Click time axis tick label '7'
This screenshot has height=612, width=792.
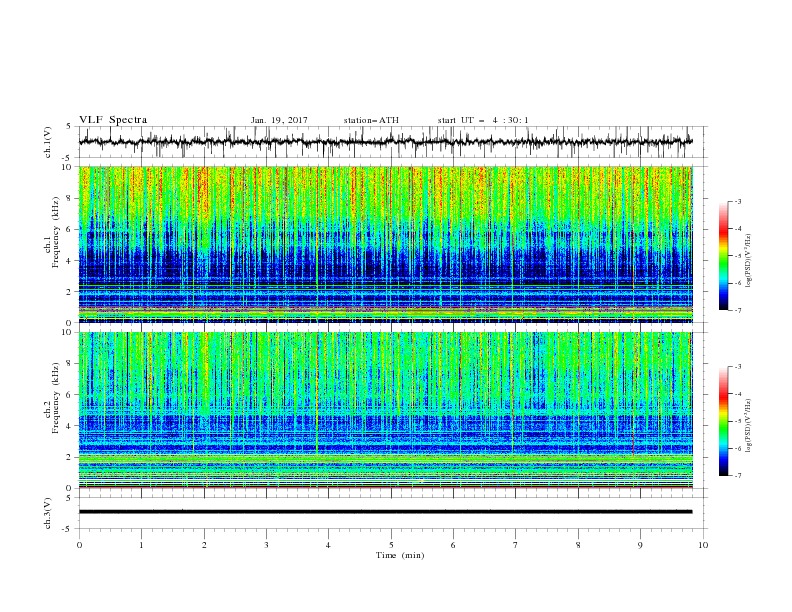pyautogui.click(x=516, y=545)
